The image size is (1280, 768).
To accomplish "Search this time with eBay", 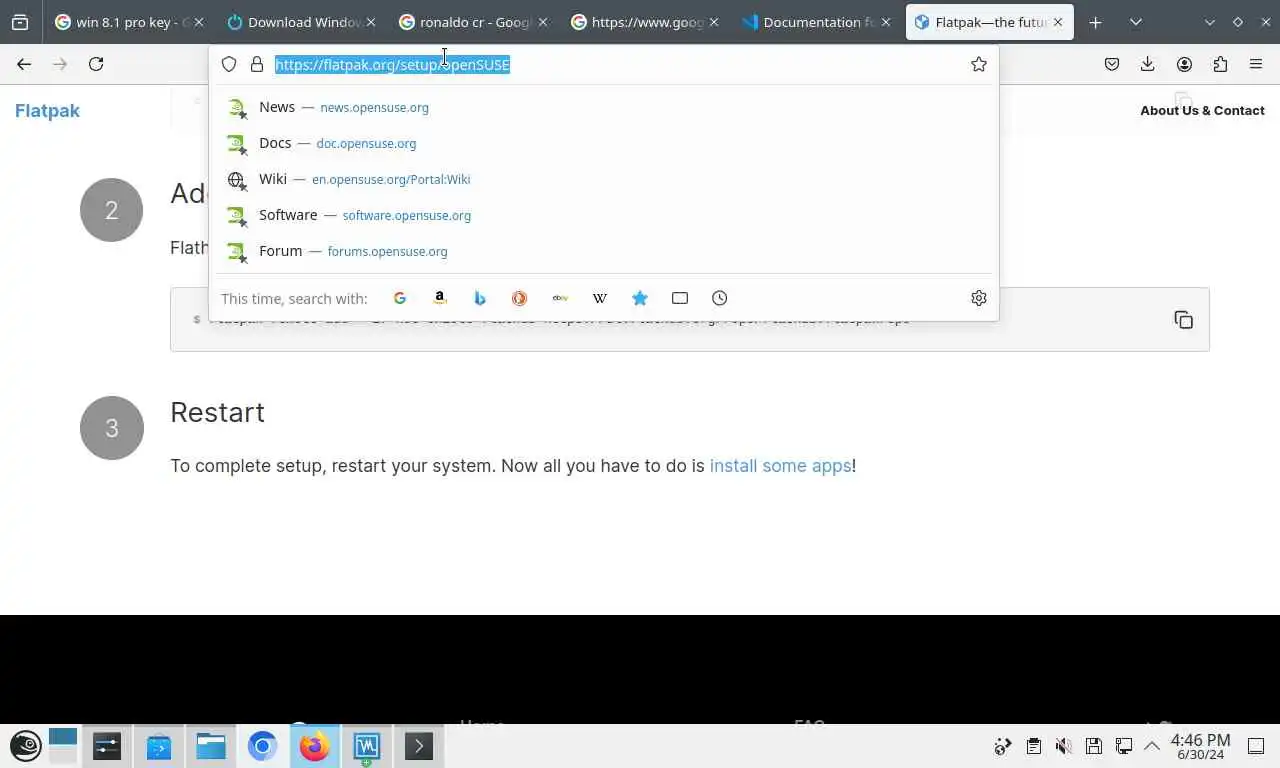I will (560, 298).
